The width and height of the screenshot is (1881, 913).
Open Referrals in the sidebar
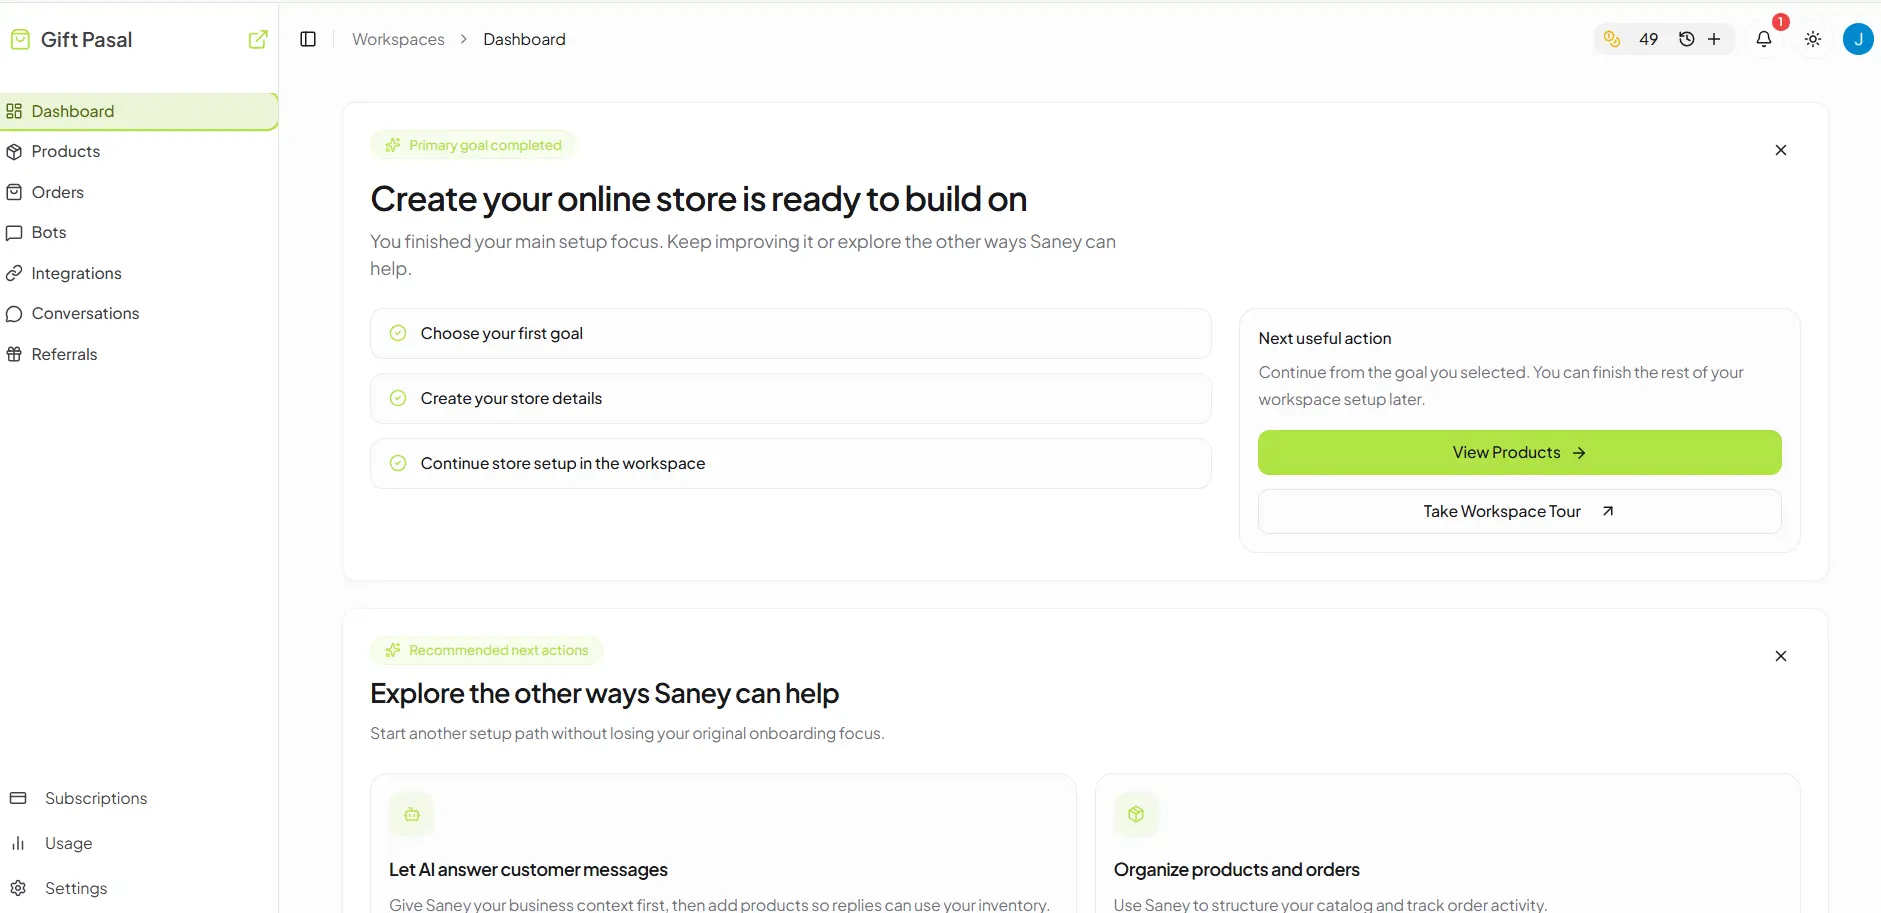pos(139,354)
